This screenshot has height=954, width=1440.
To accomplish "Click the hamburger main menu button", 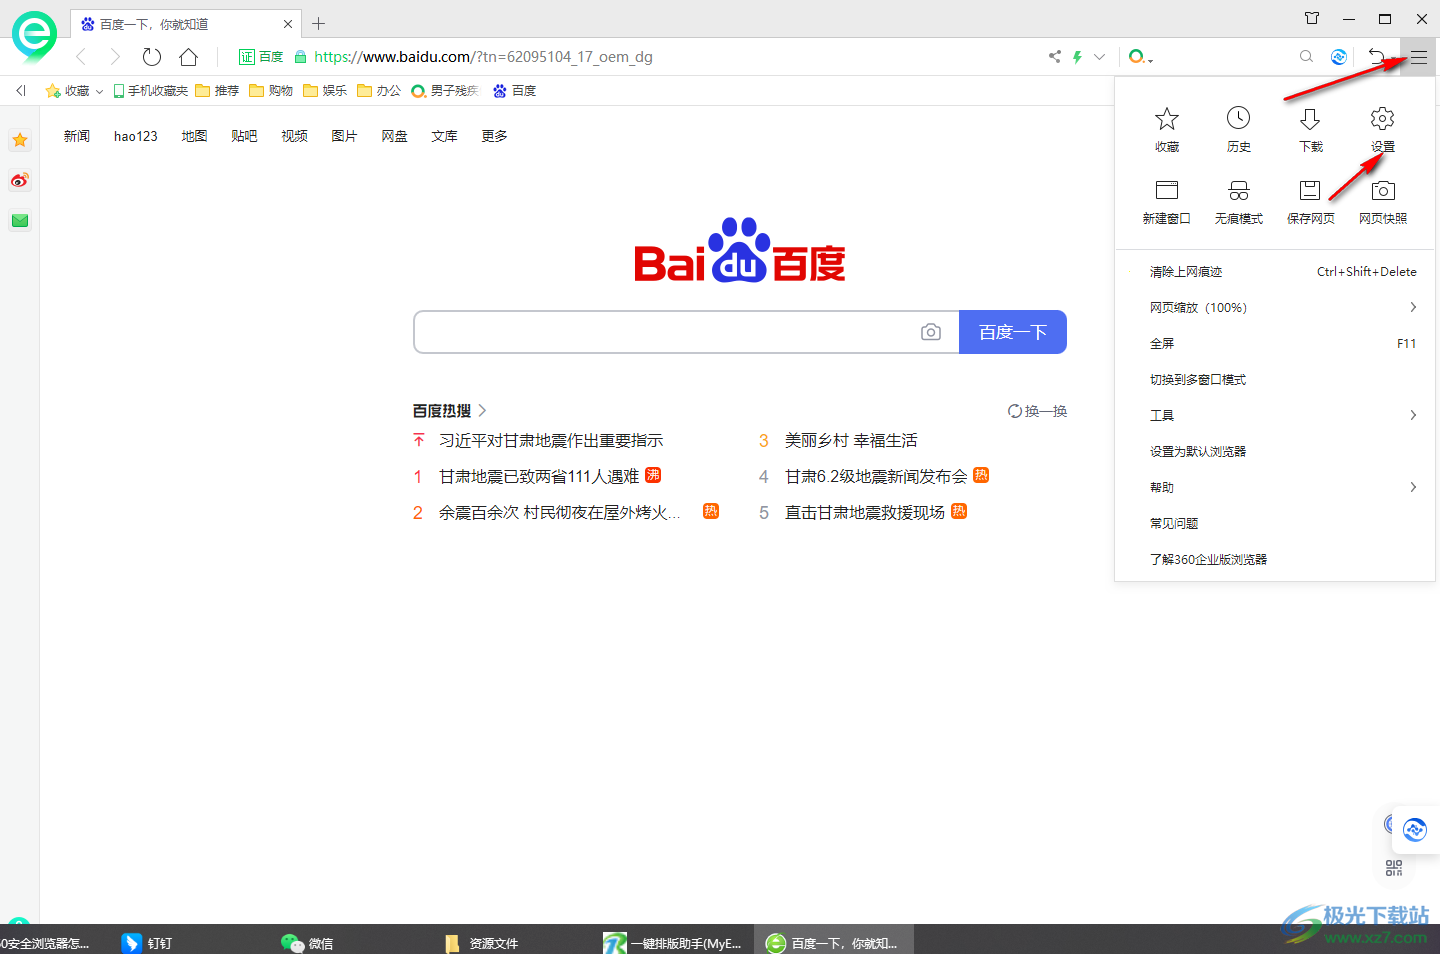I will point(1418,57).
